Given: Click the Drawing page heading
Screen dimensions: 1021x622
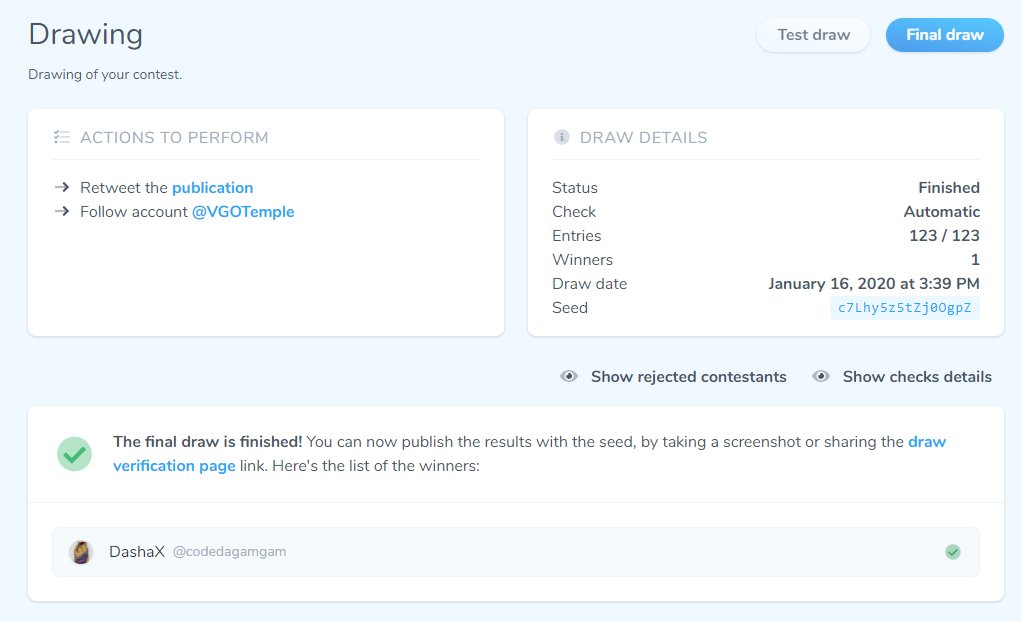Looking at the screenshot, I should point(85,35).
